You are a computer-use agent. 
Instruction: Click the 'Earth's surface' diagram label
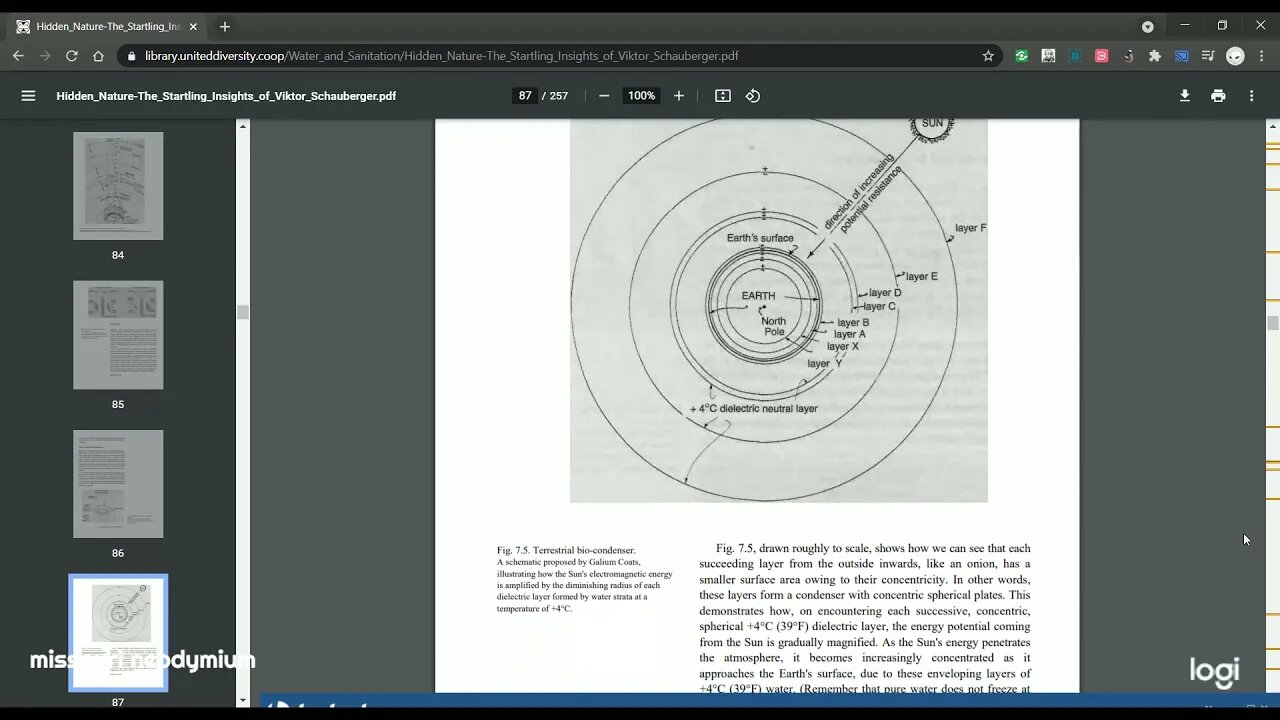pos(760,238)
